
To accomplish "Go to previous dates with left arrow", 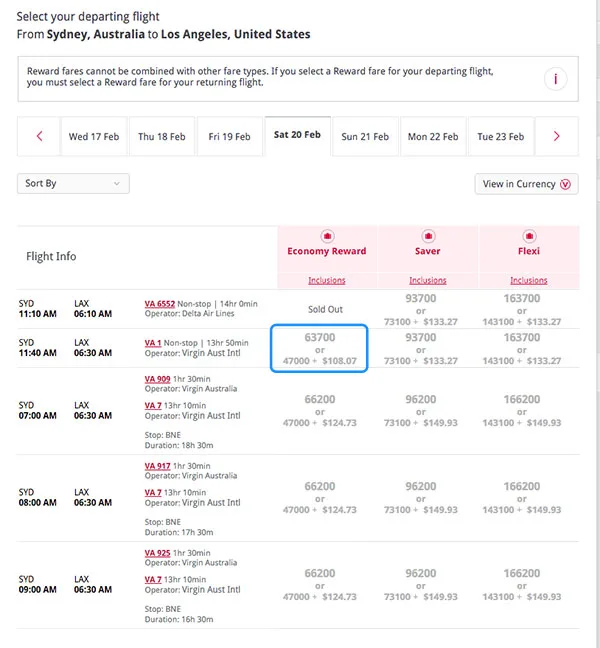I will (x=40, y=137).
